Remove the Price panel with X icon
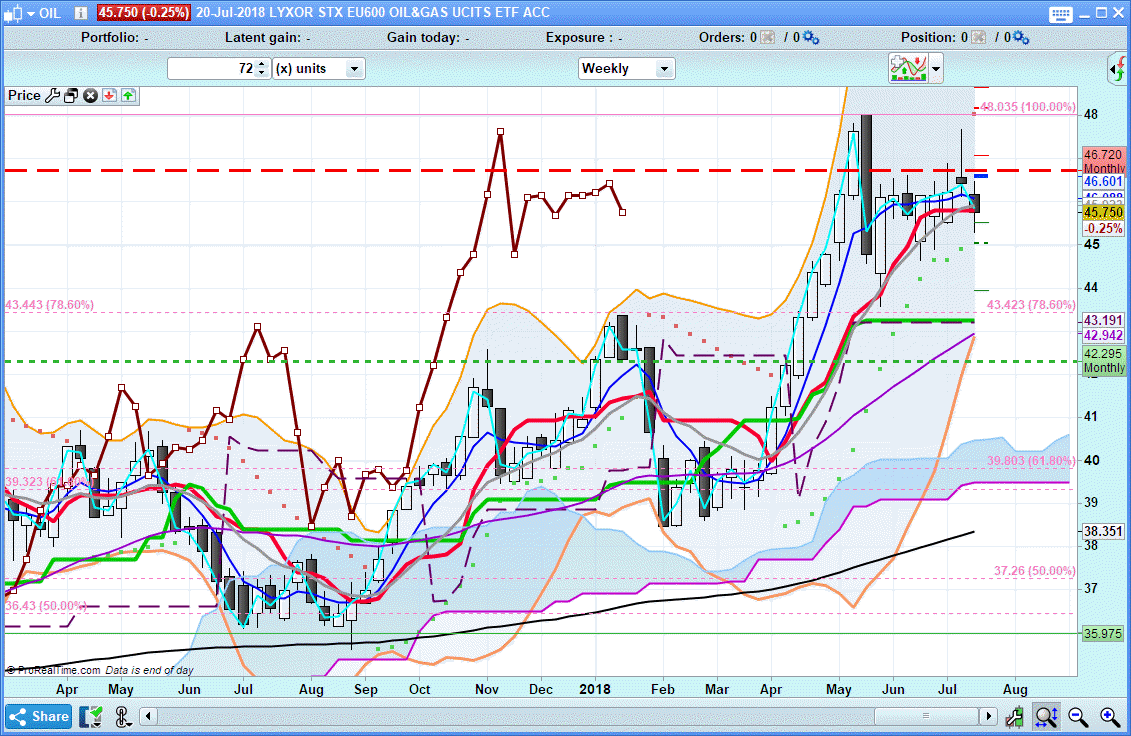Image resolution: width=1131 pixels, height=736 pixels. [x=90, y=96]
